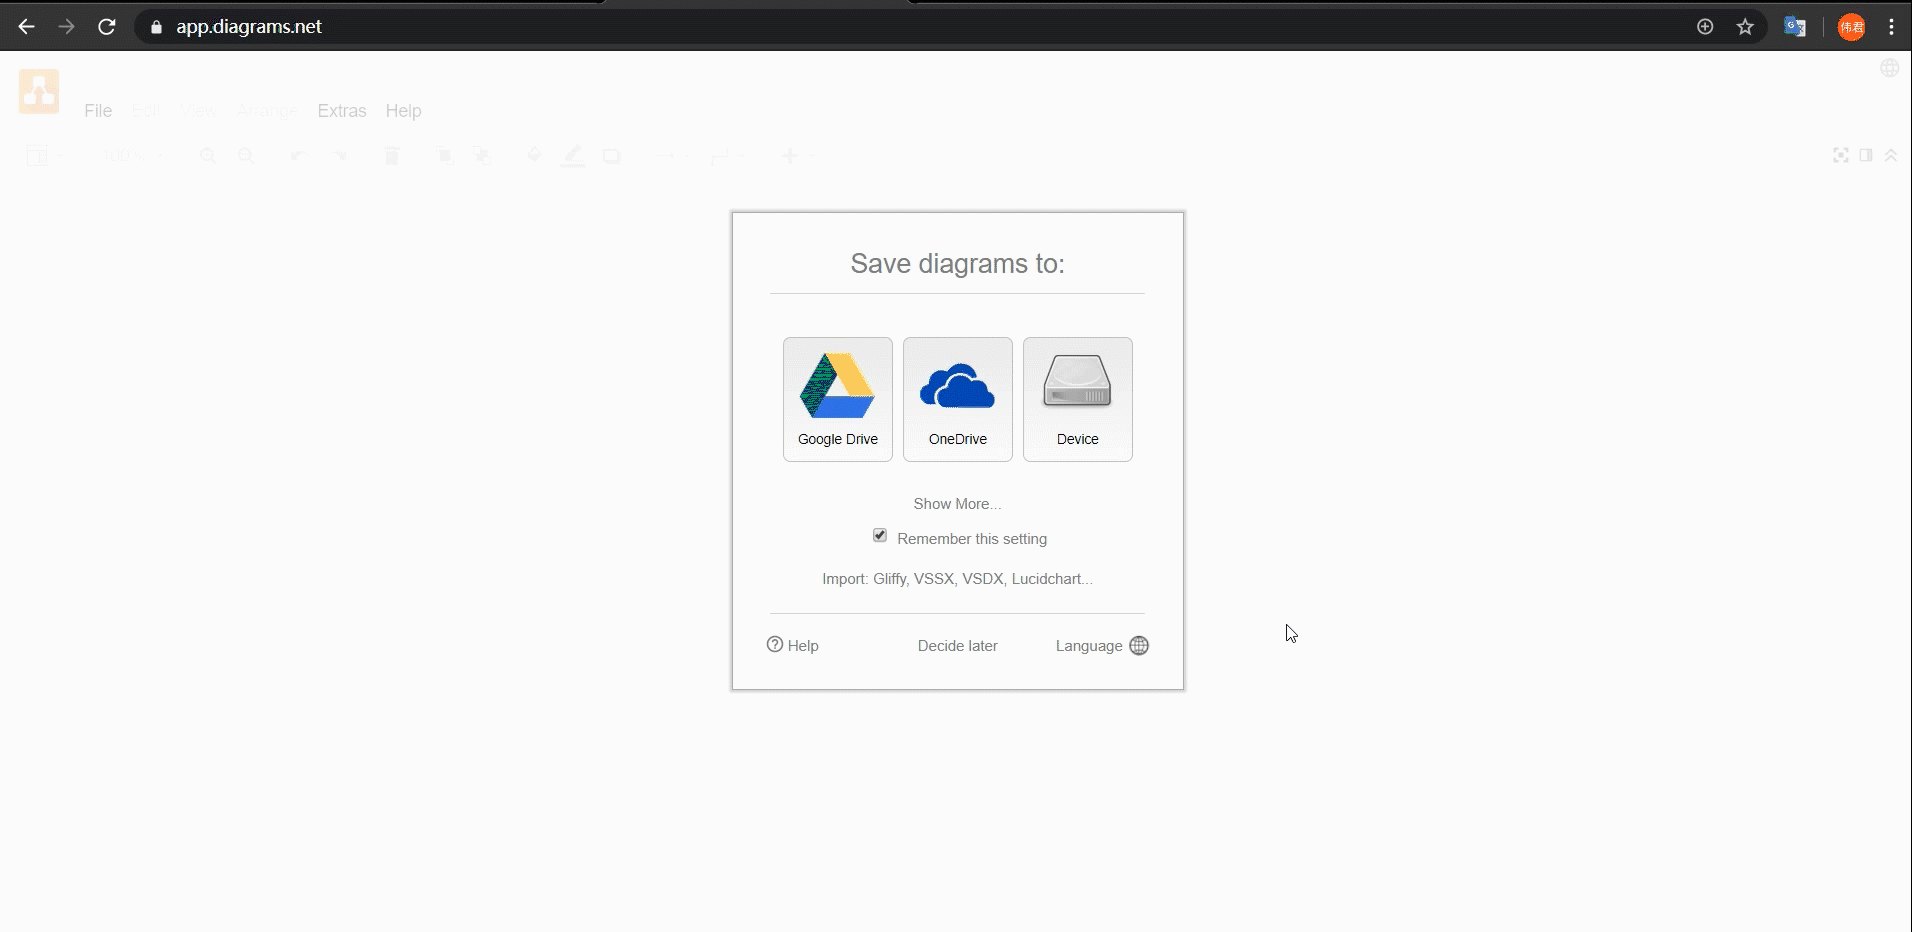1912x932 pixels.
Task: Open Import: Gliffy, VSSX, VSDX, Lucidchart link
Action: (957, 579)
